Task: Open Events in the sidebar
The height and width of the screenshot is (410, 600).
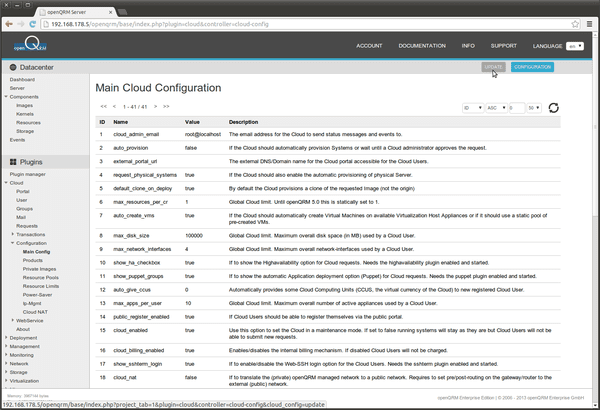Action: pos(17,140)
